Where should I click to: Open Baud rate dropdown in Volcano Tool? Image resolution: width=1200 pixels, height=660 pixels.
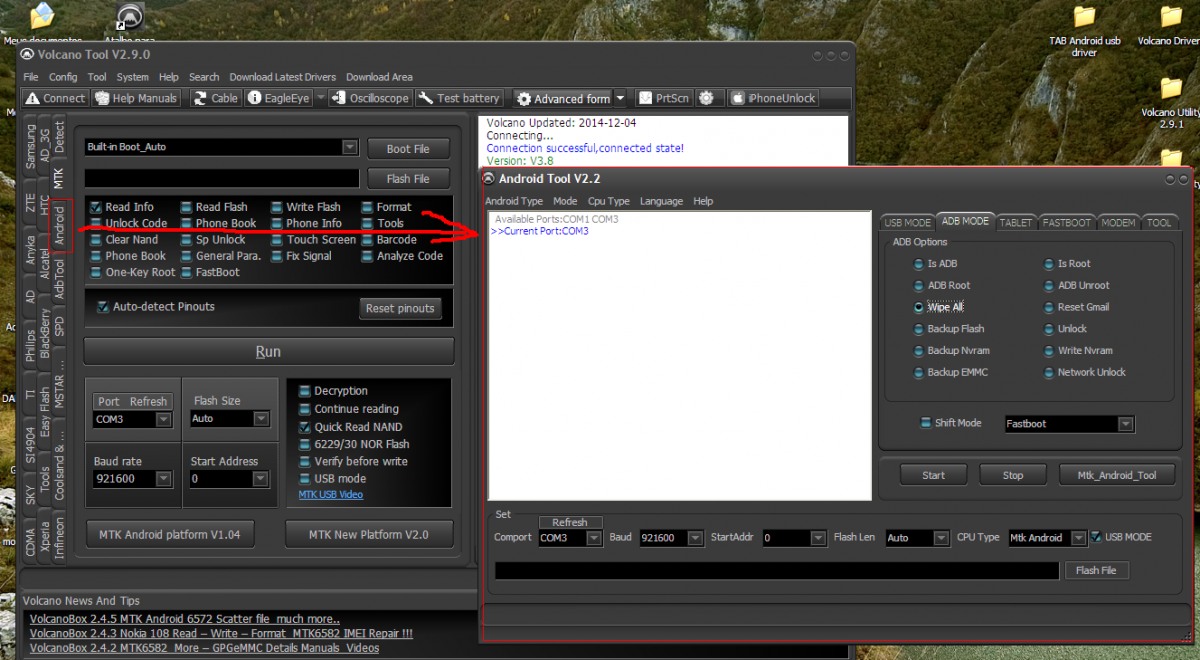pos(162,479)
